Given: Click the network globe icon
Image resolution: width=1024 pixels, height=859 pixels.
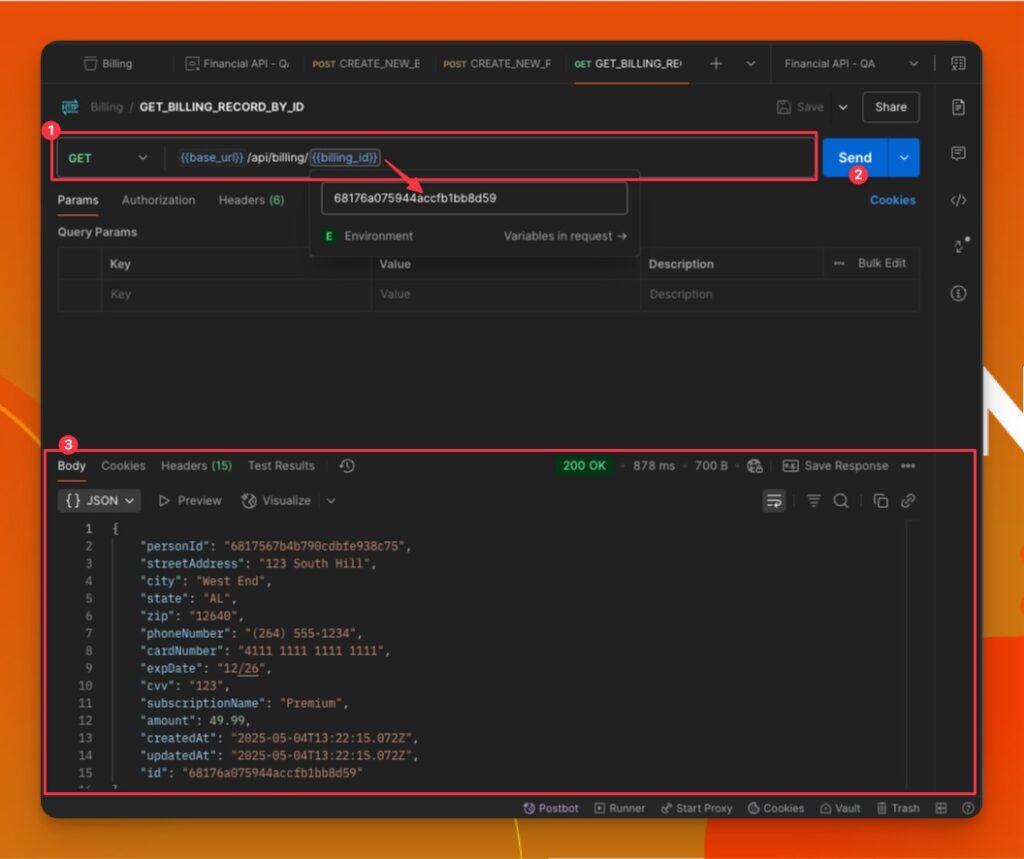Looking at the screenshot, I should pos(754,466).
